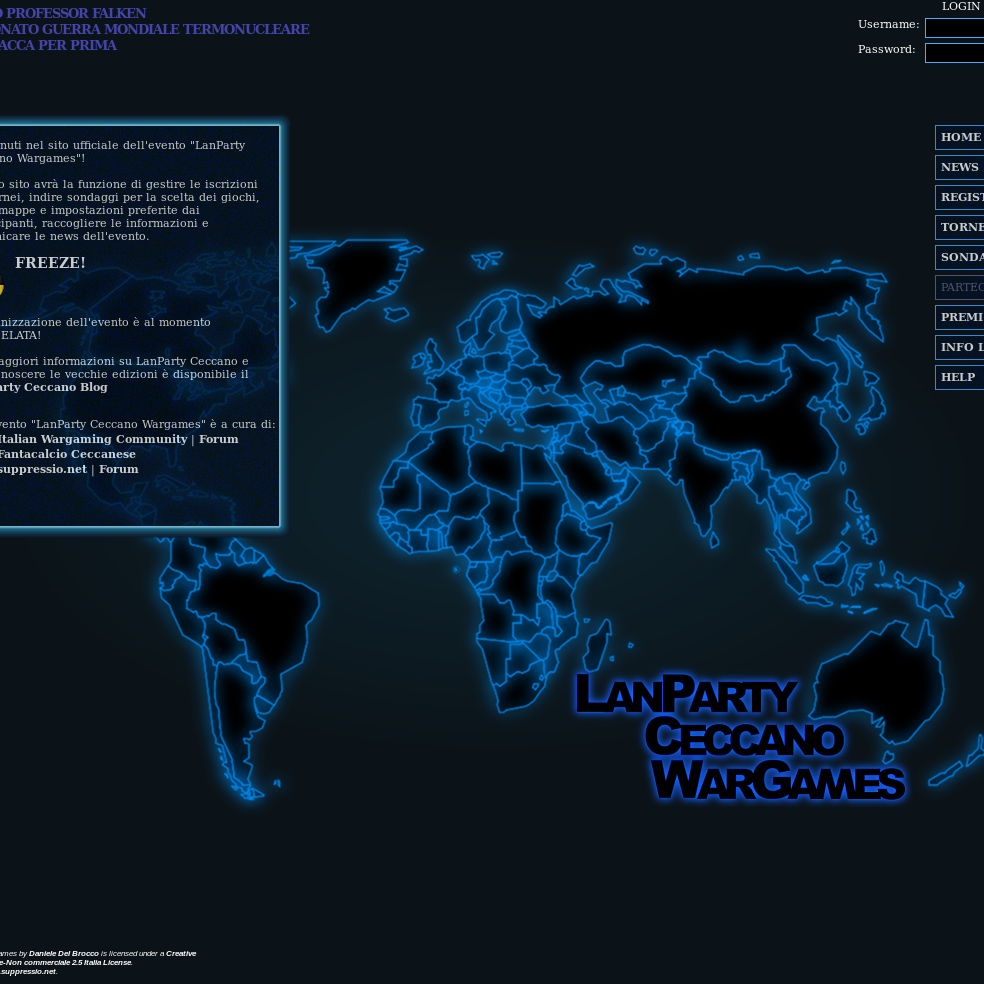Focus the Password input field
984x984 pixels.
click(x=955, y=53)
